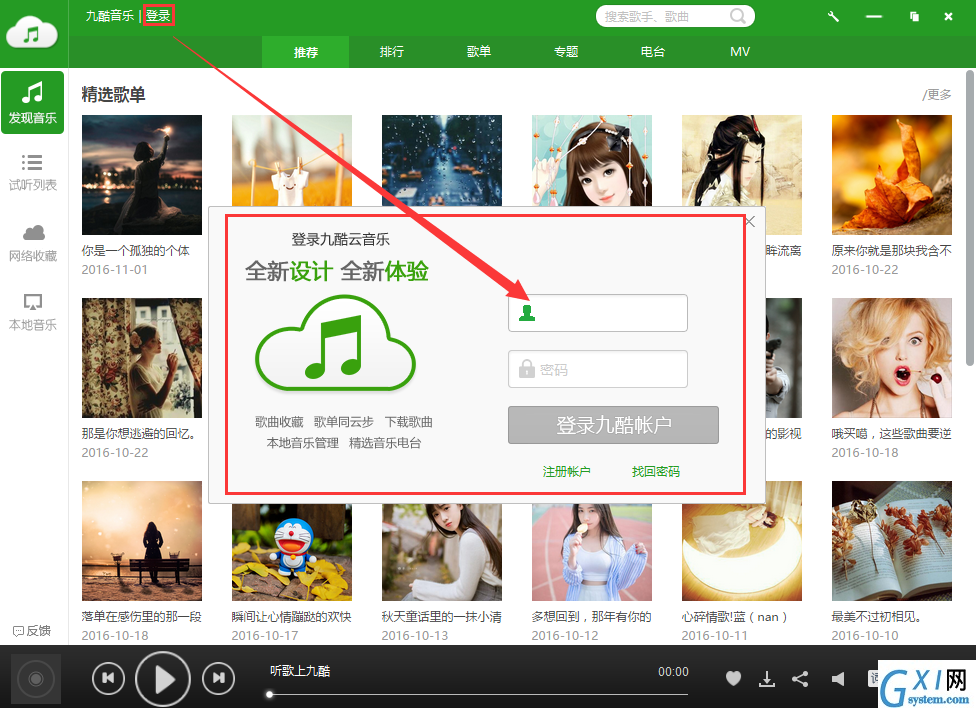
Task: Switch to the 排行 tab
Action: (x=392, y=52)
